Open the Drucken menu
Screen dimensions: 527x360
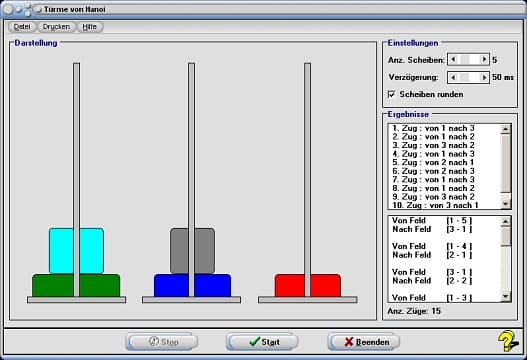[x=56, y=27]
